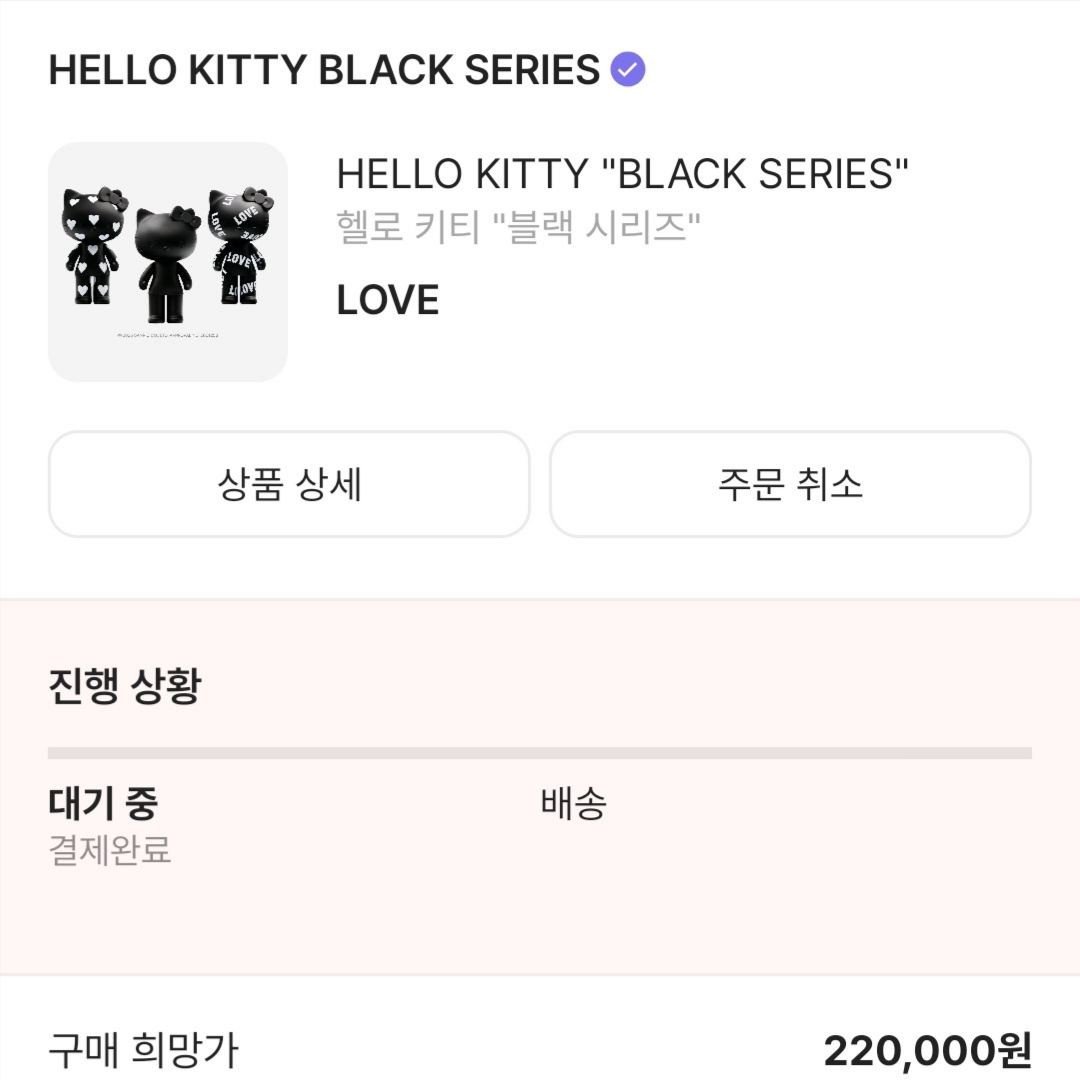Open the Hello Kitty product thumbnail

168,262
